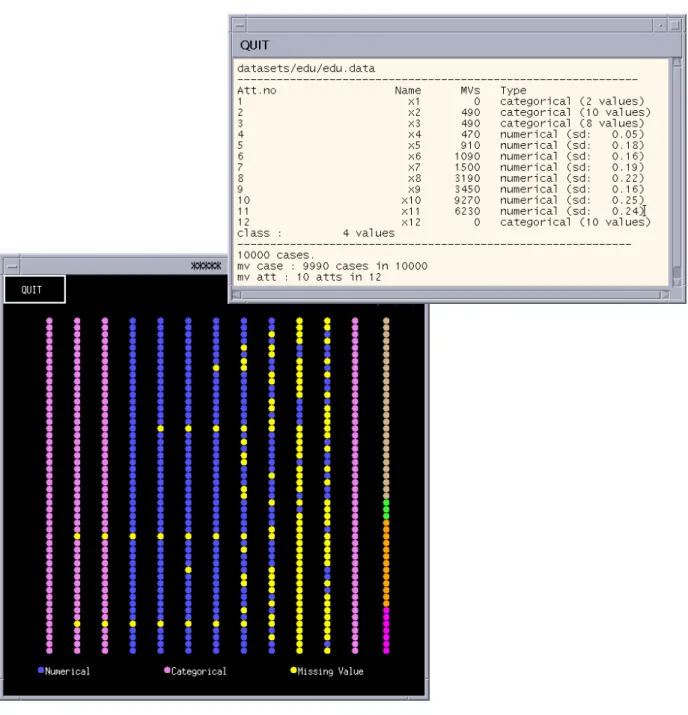Click orange segment in class column
Image resolution: width=688 pixels, height=715 pixels.
386,563
